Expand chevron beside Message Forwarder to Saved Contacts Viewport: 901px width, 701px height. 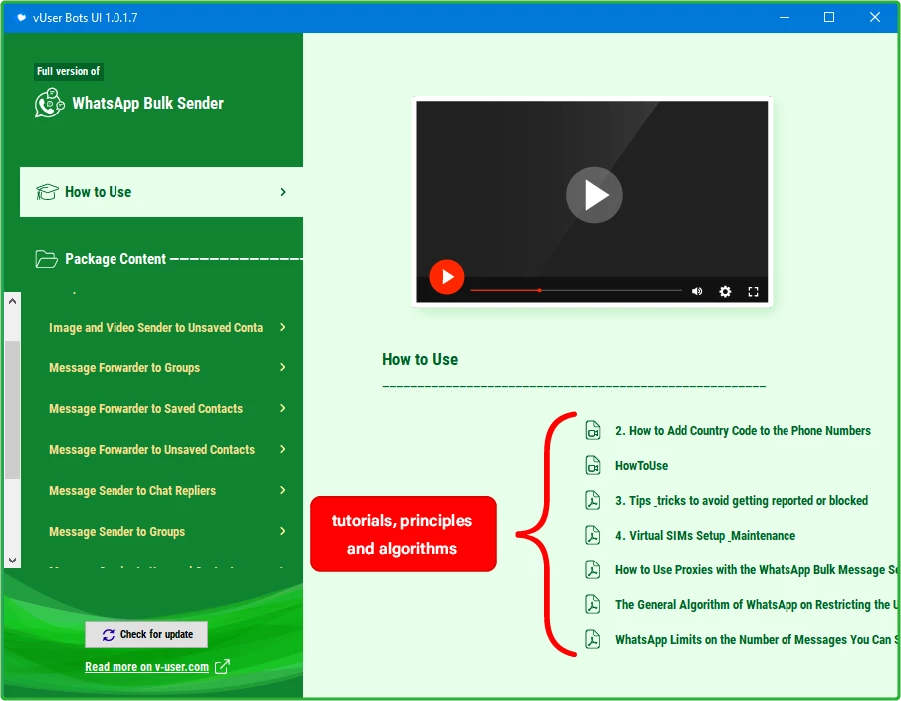(283, 408)
